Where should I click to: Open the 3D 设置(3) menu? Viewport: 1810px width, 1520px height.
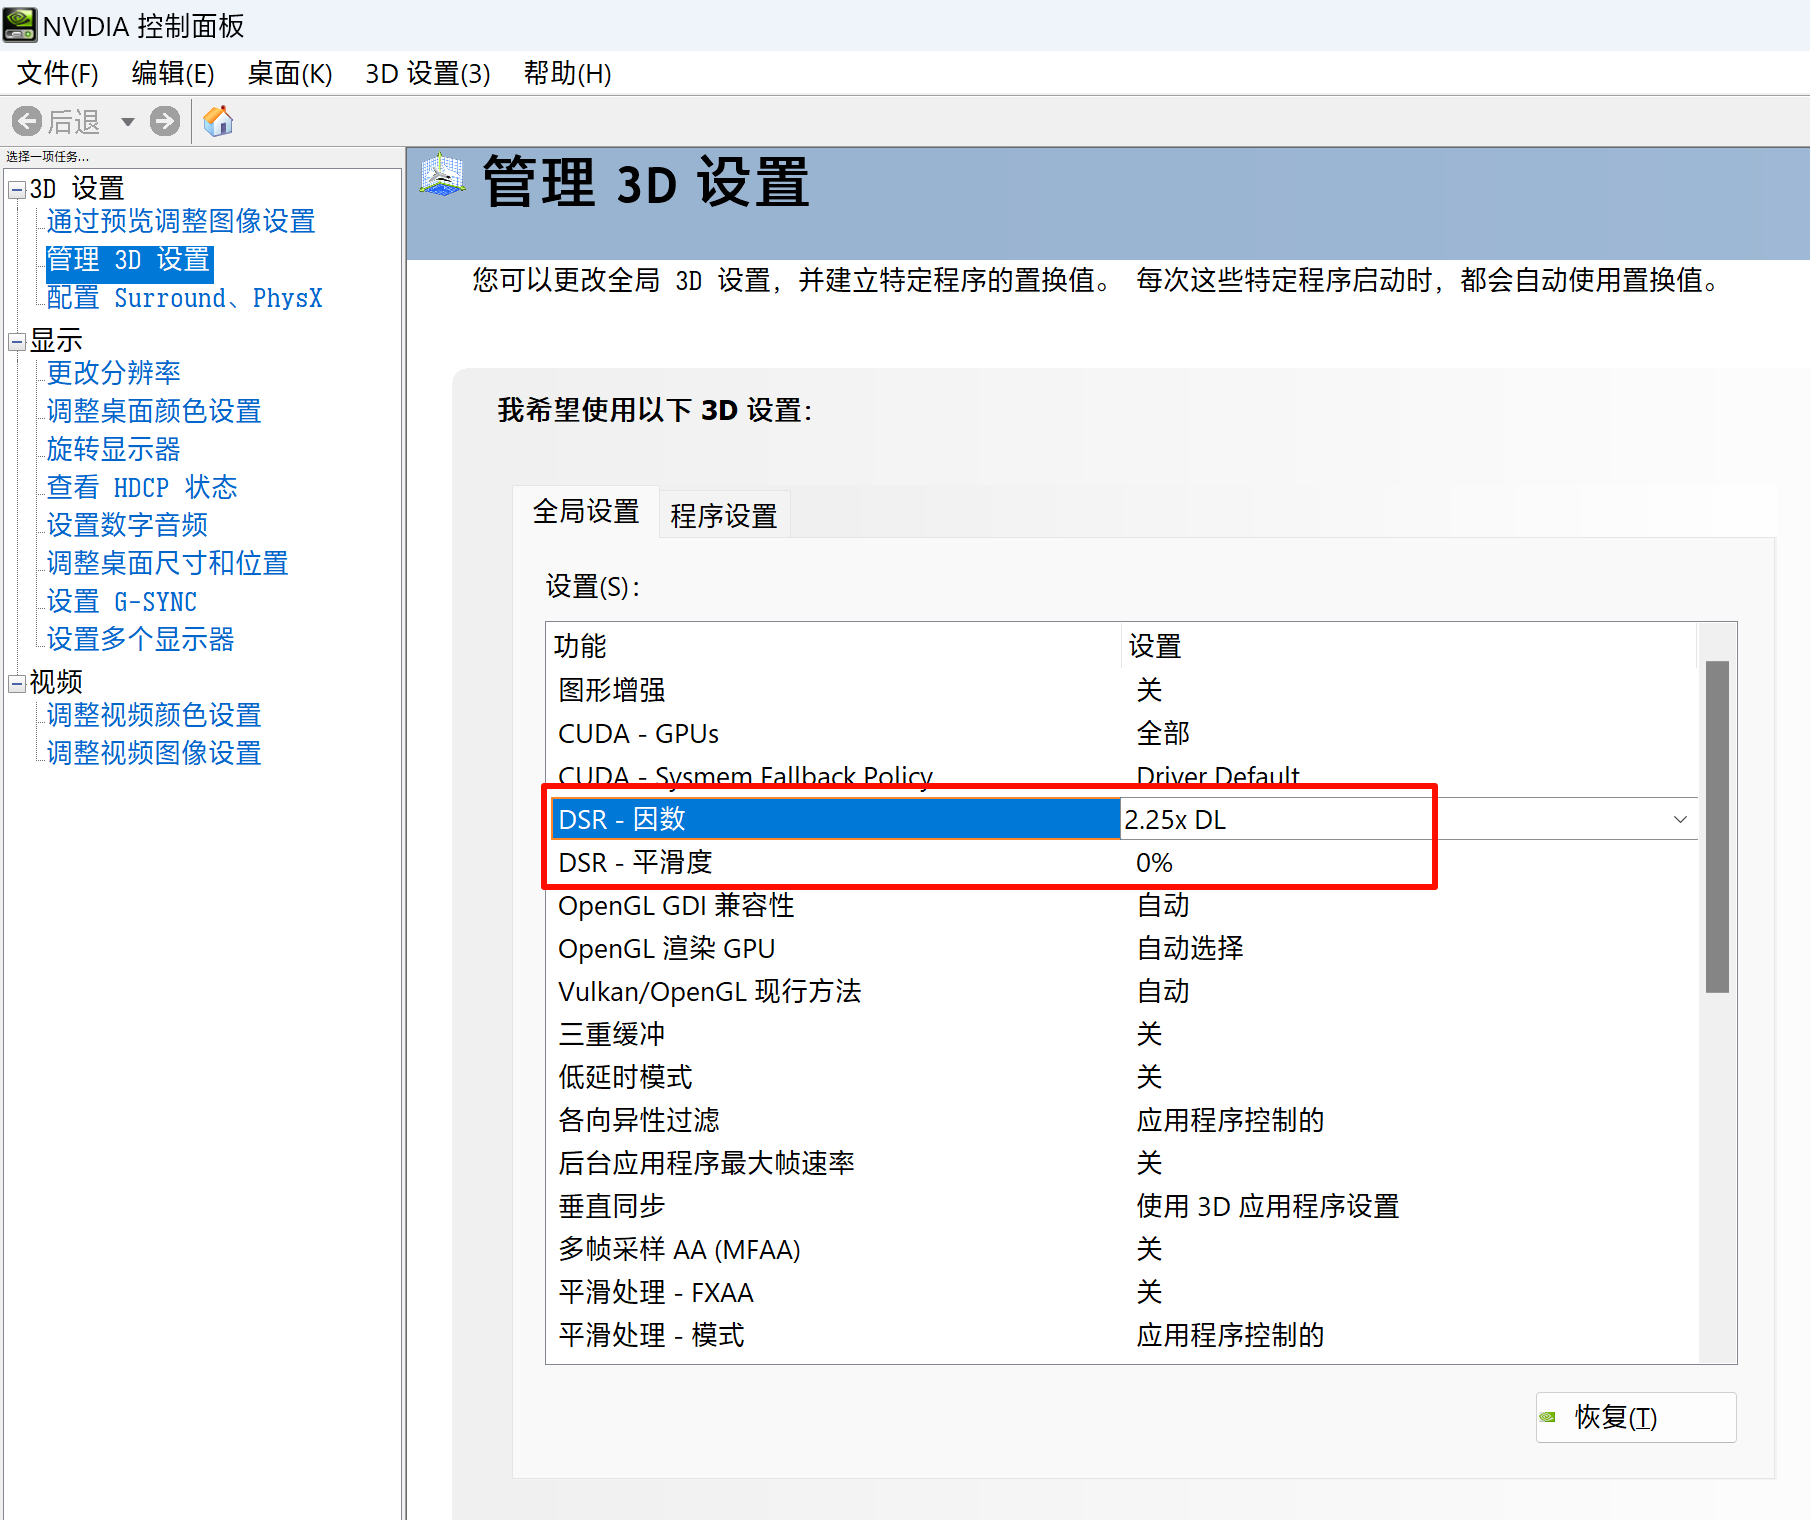click(428, 73)
